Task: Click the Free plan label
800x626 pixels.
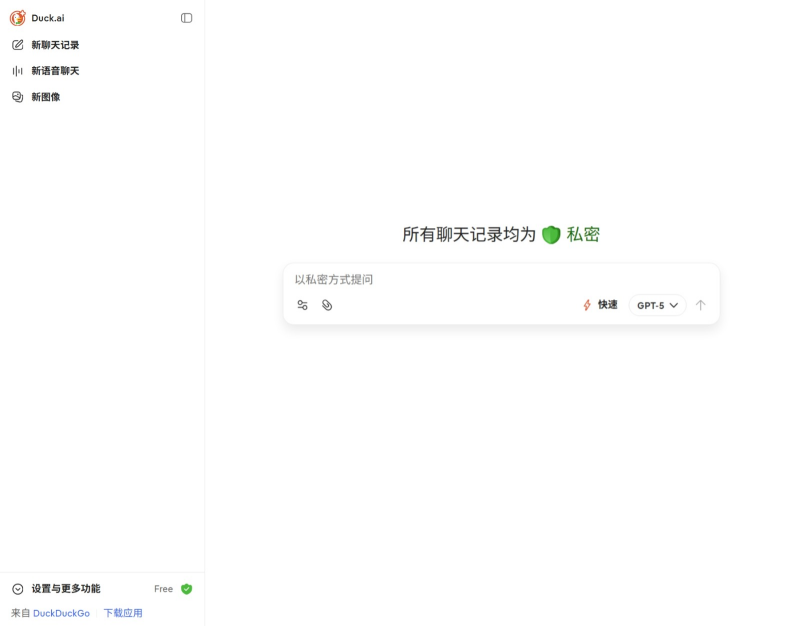Action: tap(163, 589)
